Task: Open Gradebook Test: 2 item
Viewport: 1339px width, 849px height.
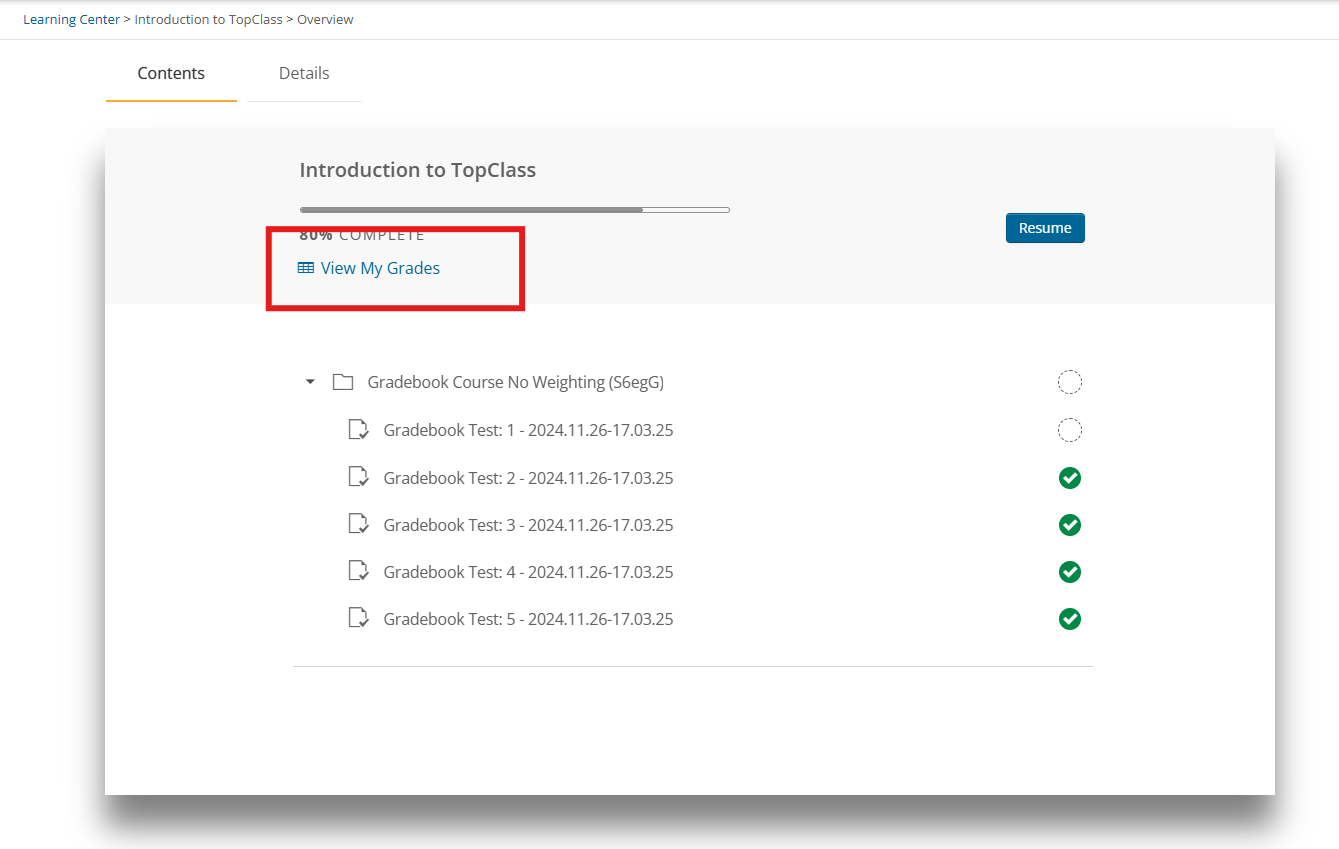Action: pos(528,478)
